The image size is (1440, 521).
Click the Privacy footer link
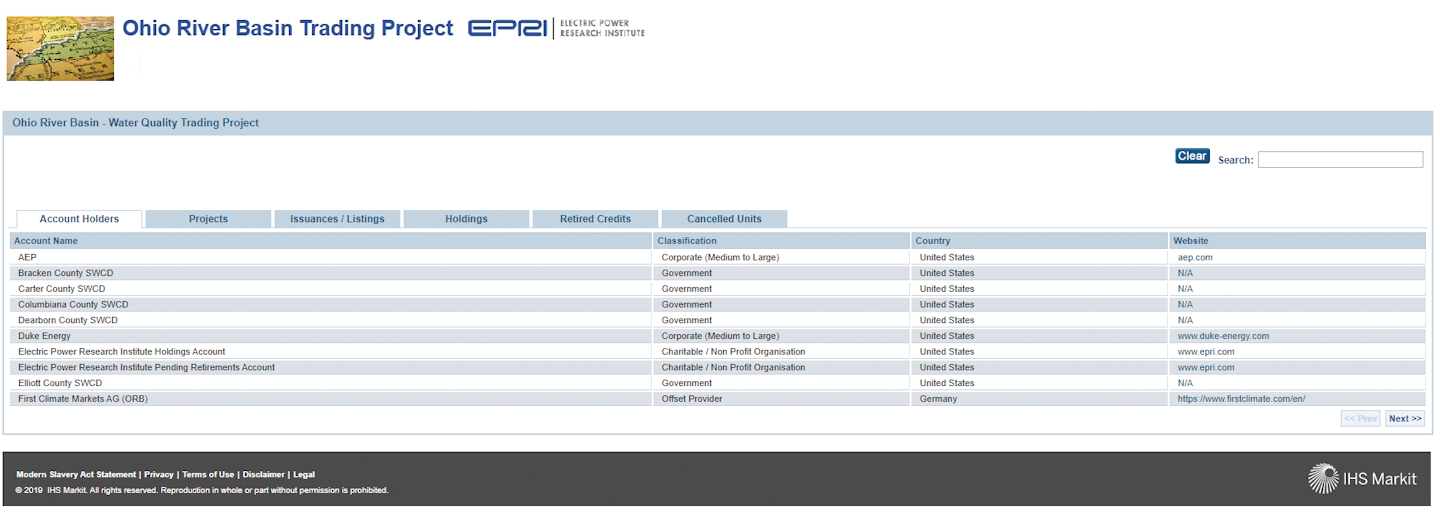coord(159,475)
